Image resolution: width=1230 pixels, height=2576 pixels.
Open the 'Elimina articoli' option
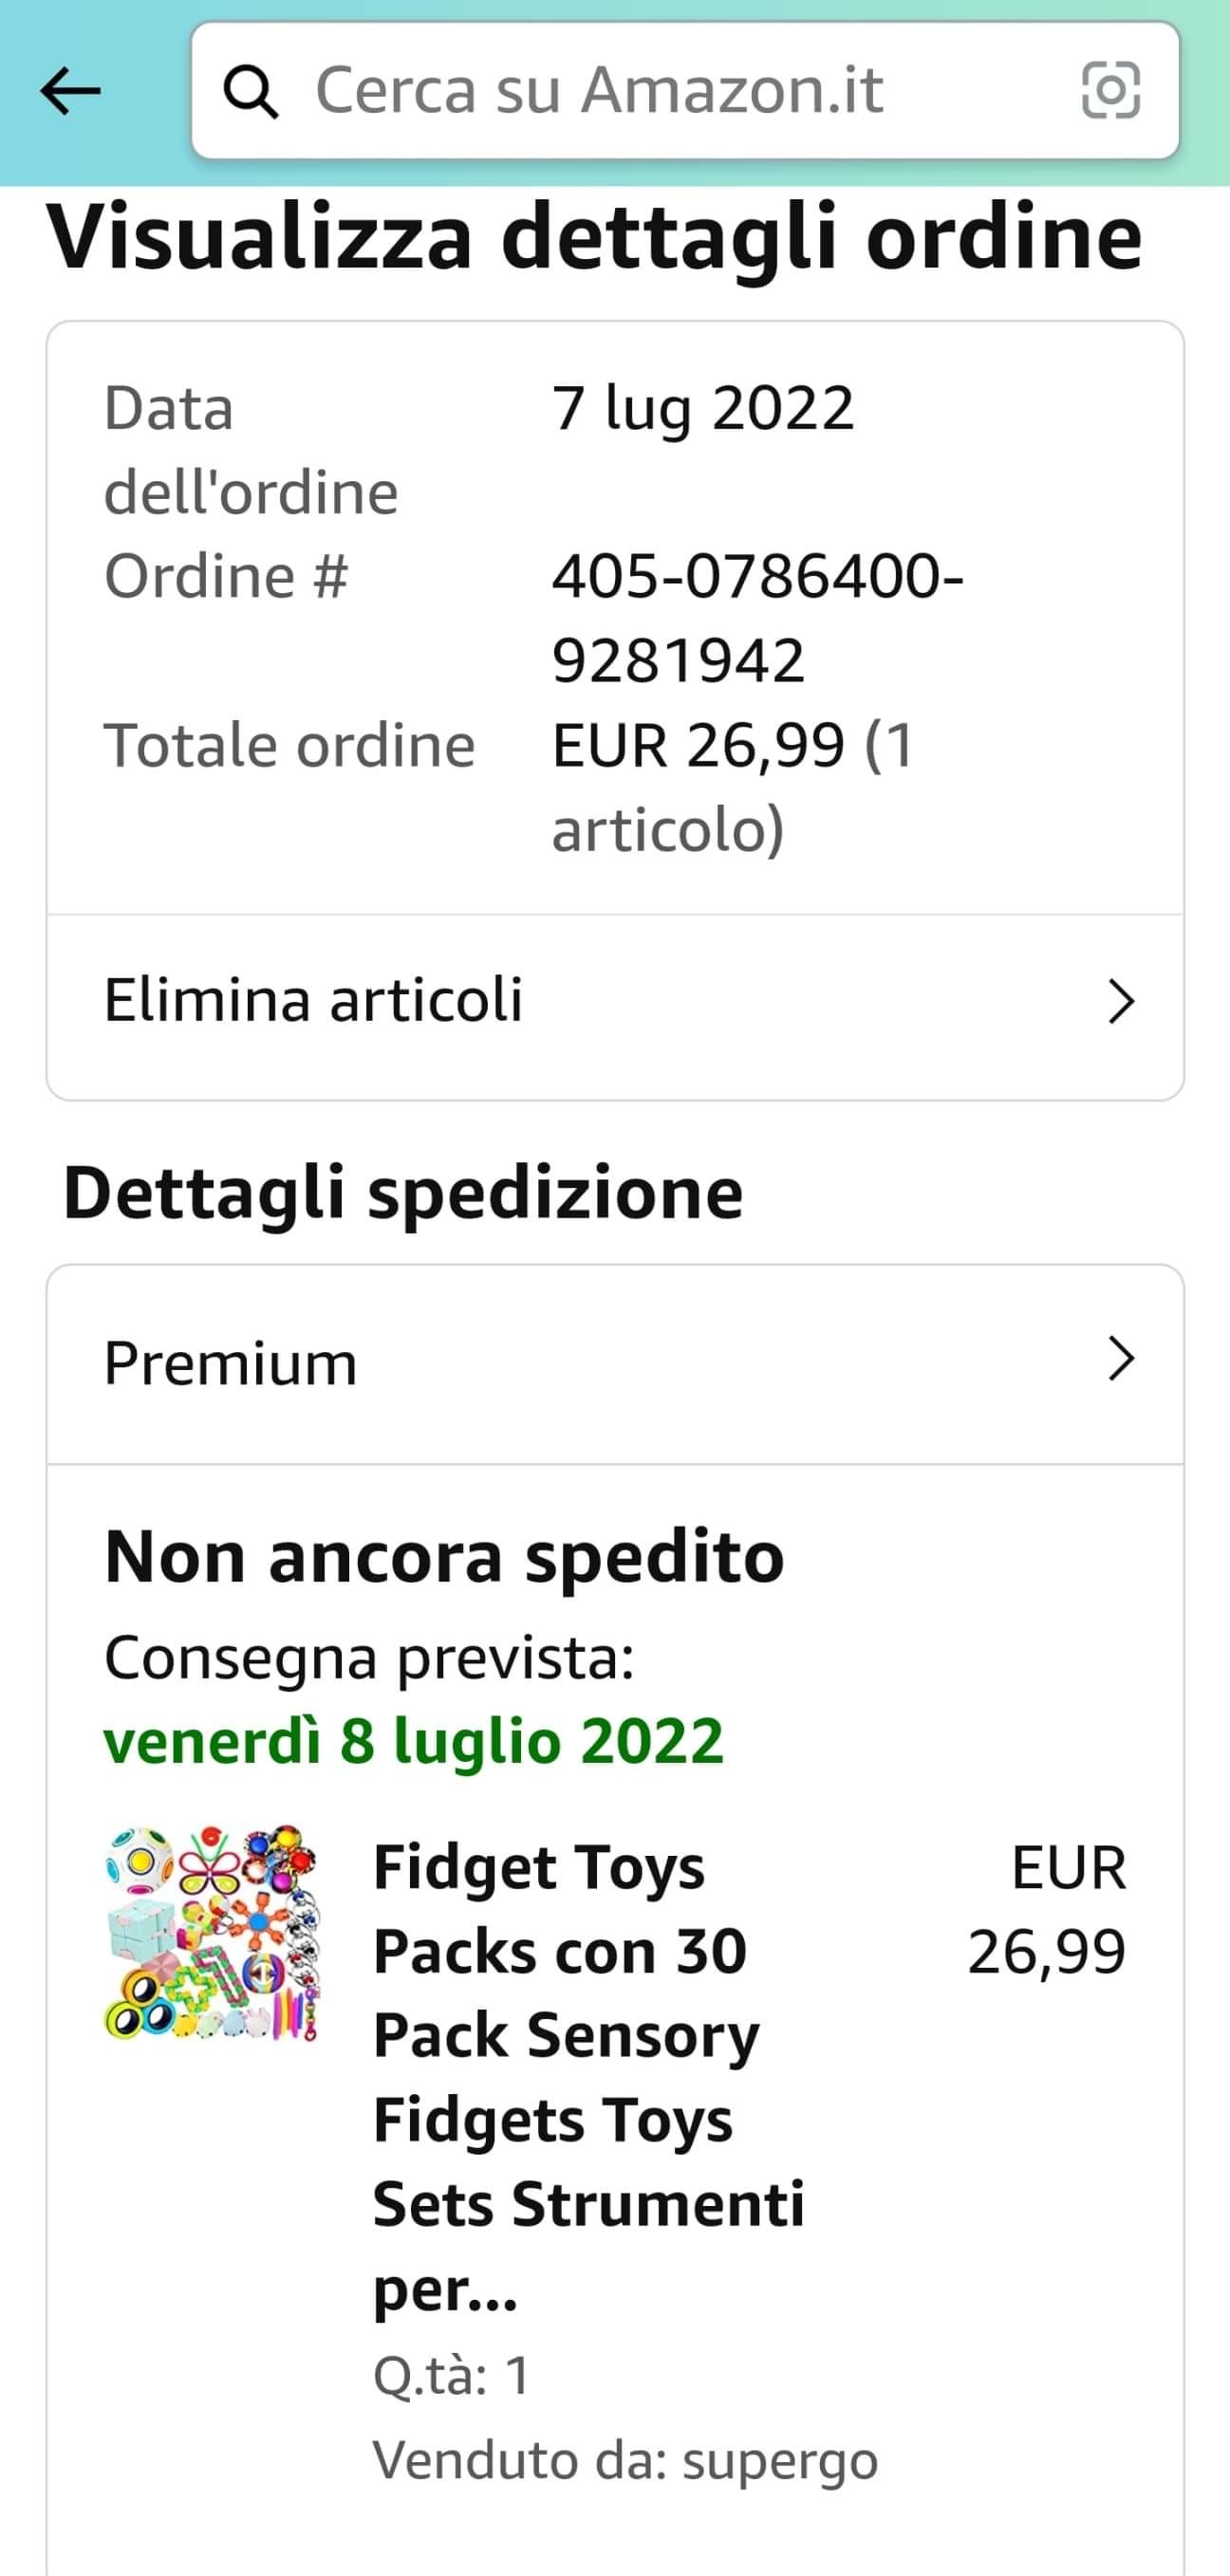tap(314, 1000)
